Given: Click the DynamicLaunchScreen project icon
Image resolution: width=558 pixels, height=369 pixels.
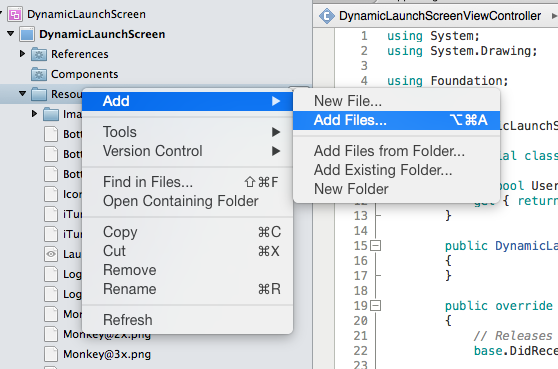Looking at the screenshot, I should [x=27, y=34].
